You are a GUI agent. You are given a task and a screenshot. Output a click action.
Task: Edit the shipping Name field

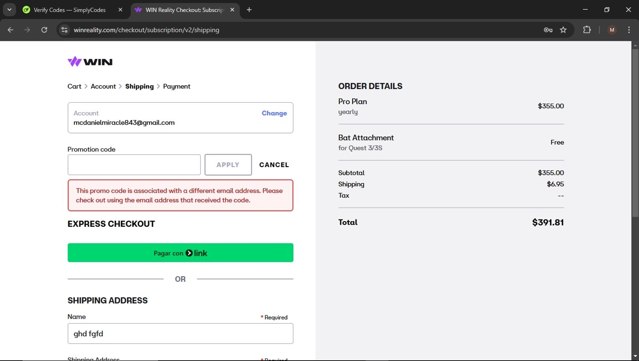tap(180, 334)
